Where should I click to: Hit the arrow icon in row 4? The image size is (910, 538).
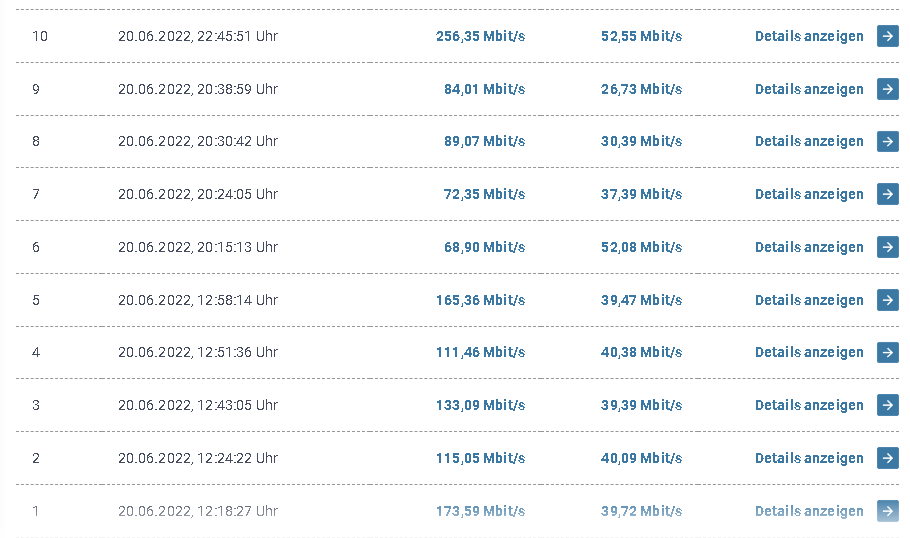[x=887, y=352]
